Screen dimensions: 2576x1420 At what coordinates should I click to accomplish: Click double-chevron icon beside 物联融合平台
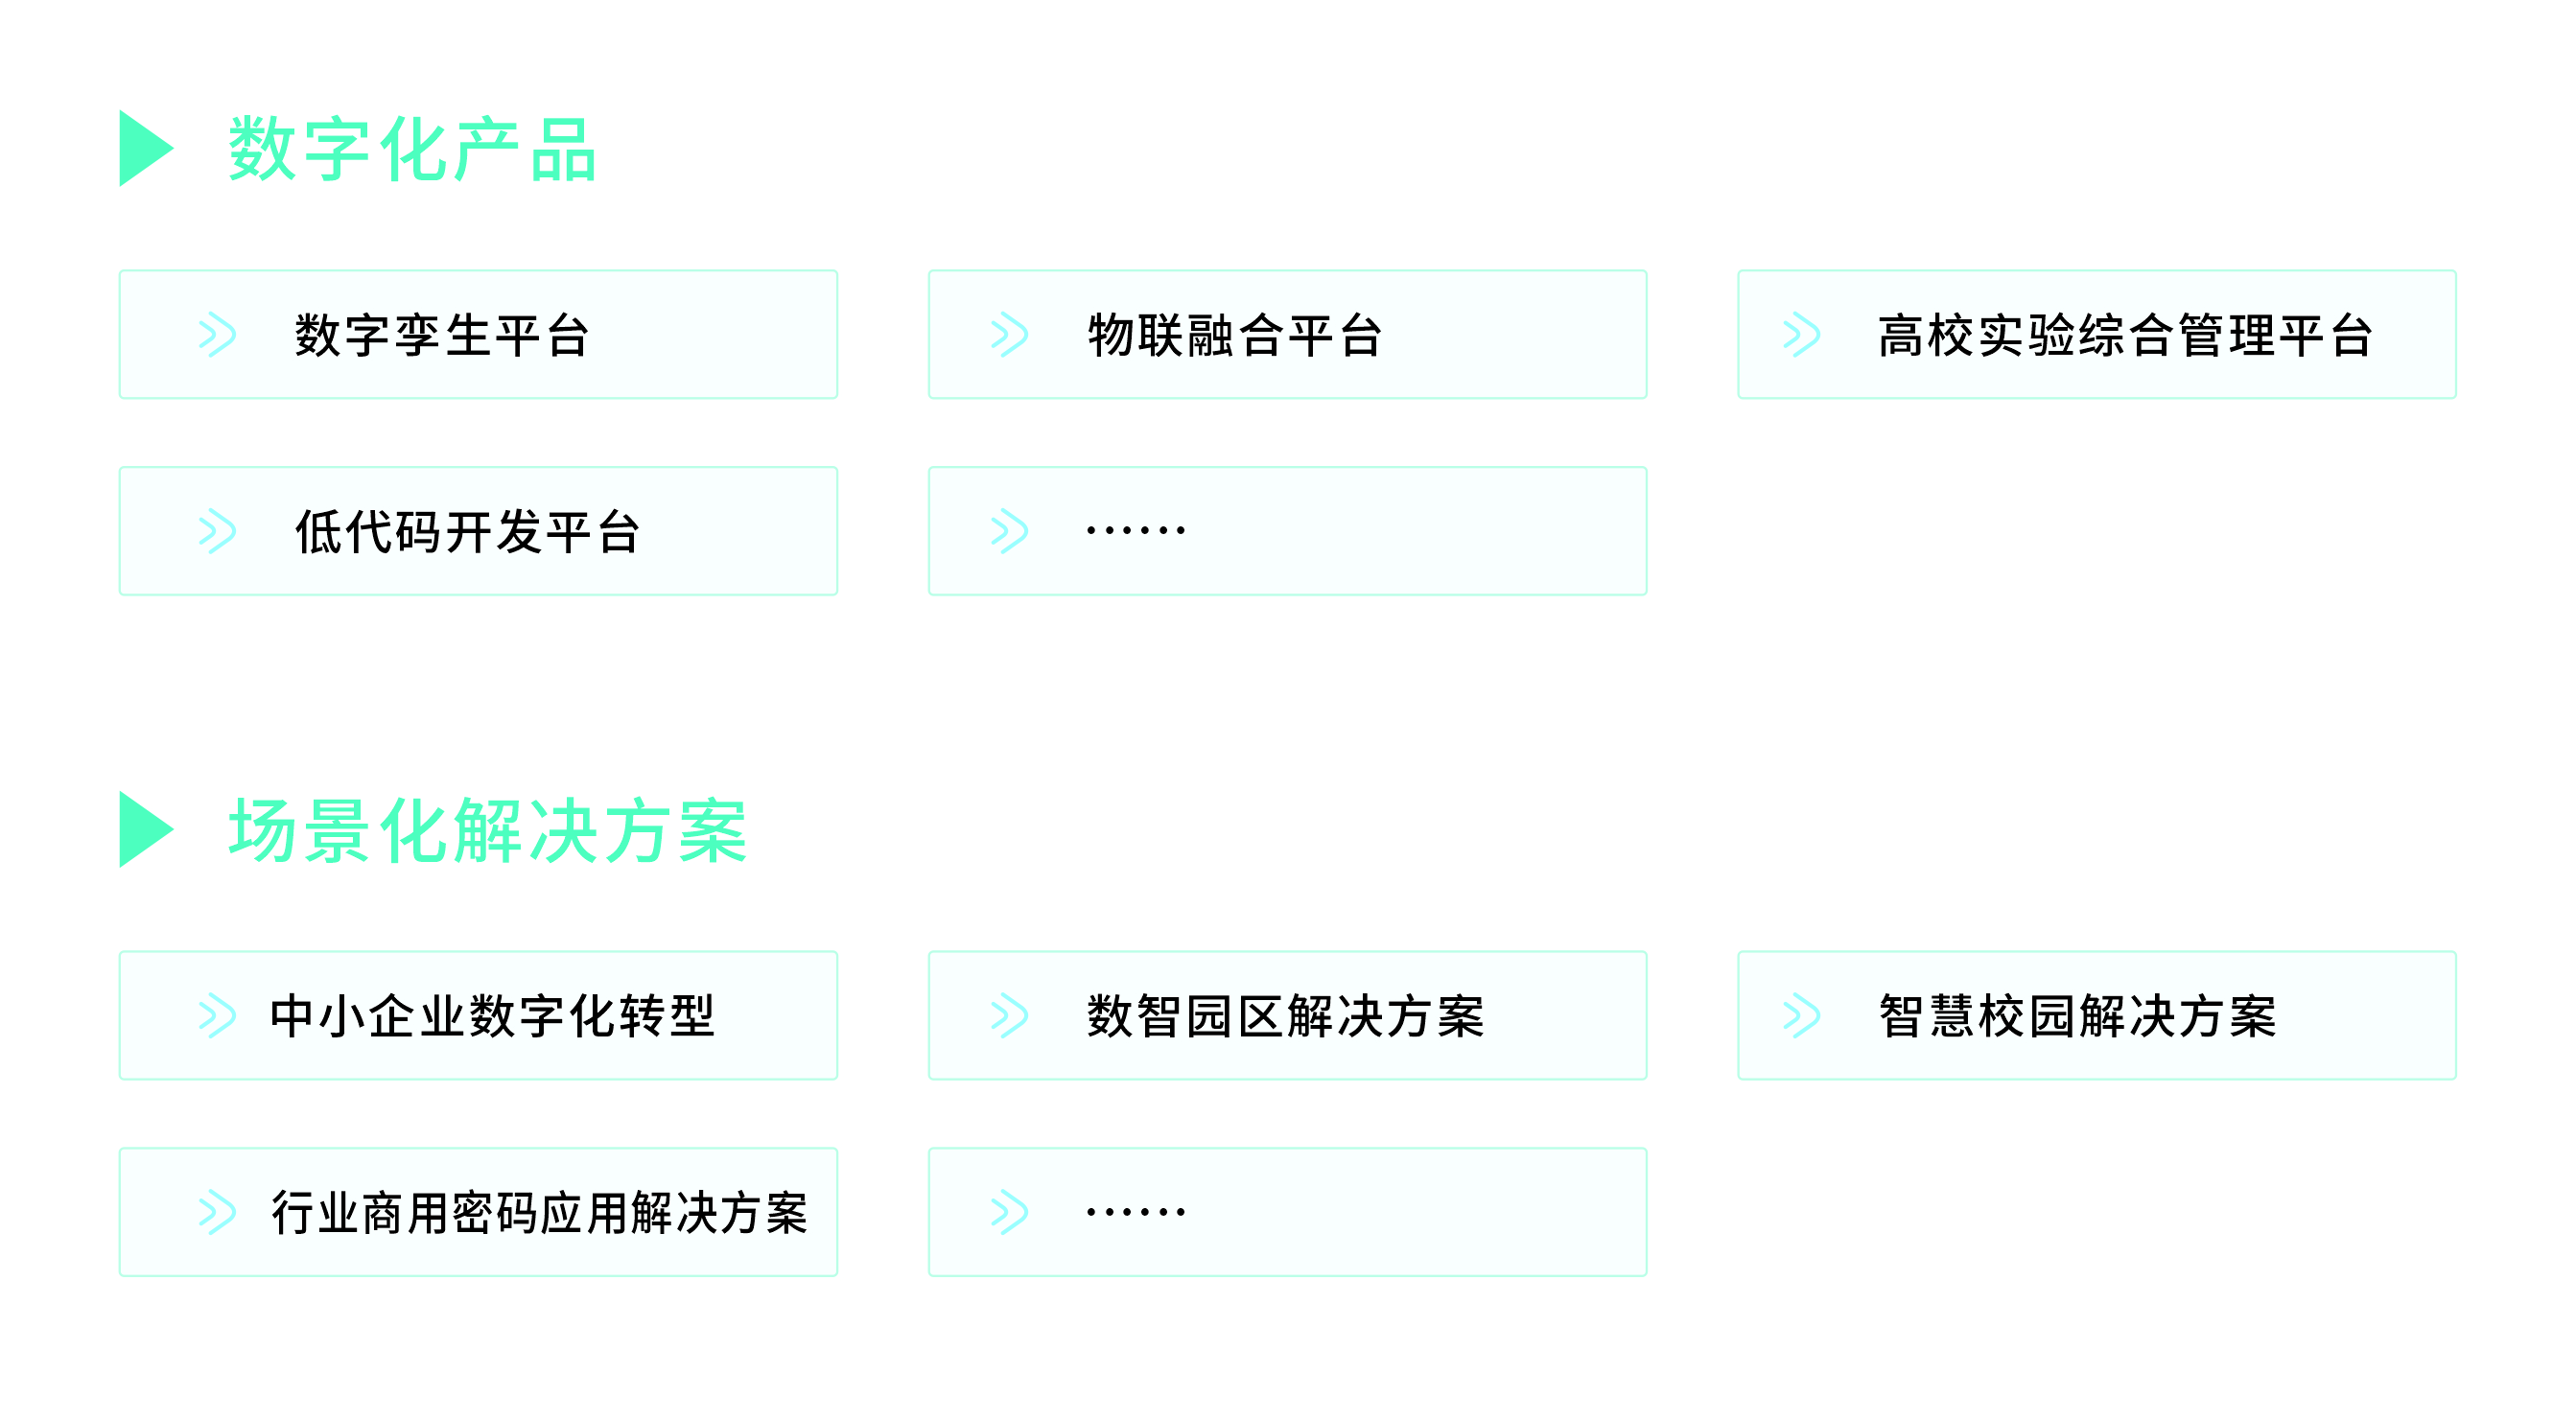1008,334
